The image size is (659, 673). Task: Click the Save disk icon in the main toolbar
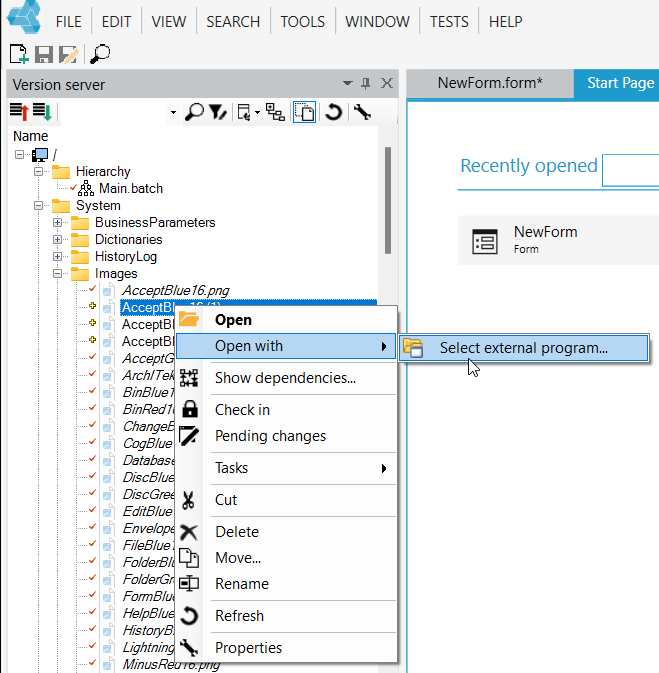(44, 55)
